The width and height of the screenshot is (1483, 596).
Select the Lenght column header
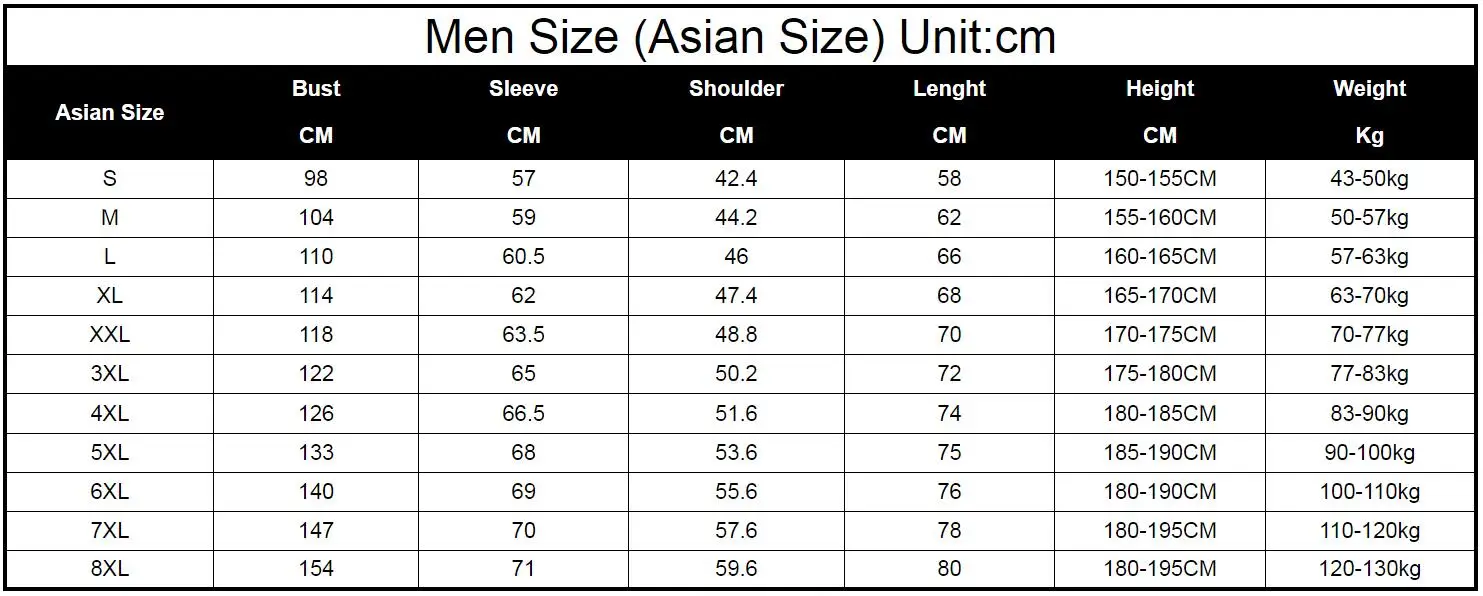(949, 89)
